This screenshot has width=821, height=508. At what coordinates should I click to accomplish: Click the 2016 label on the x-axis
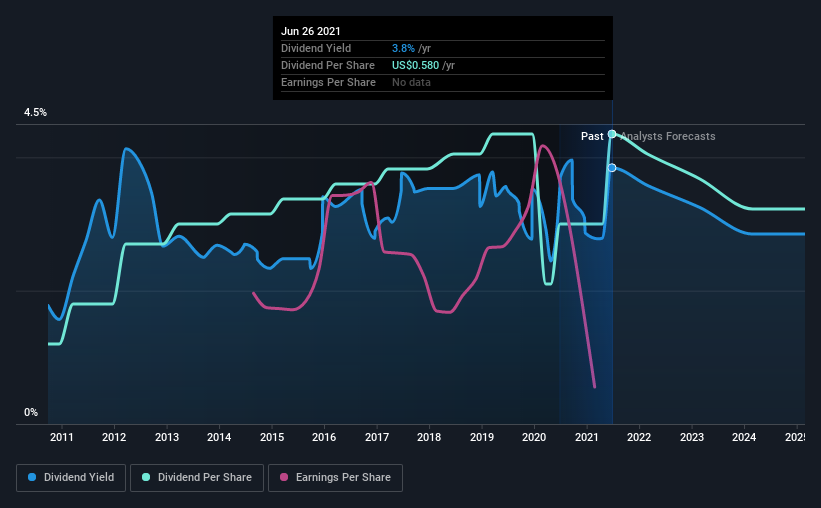[324, 437]
